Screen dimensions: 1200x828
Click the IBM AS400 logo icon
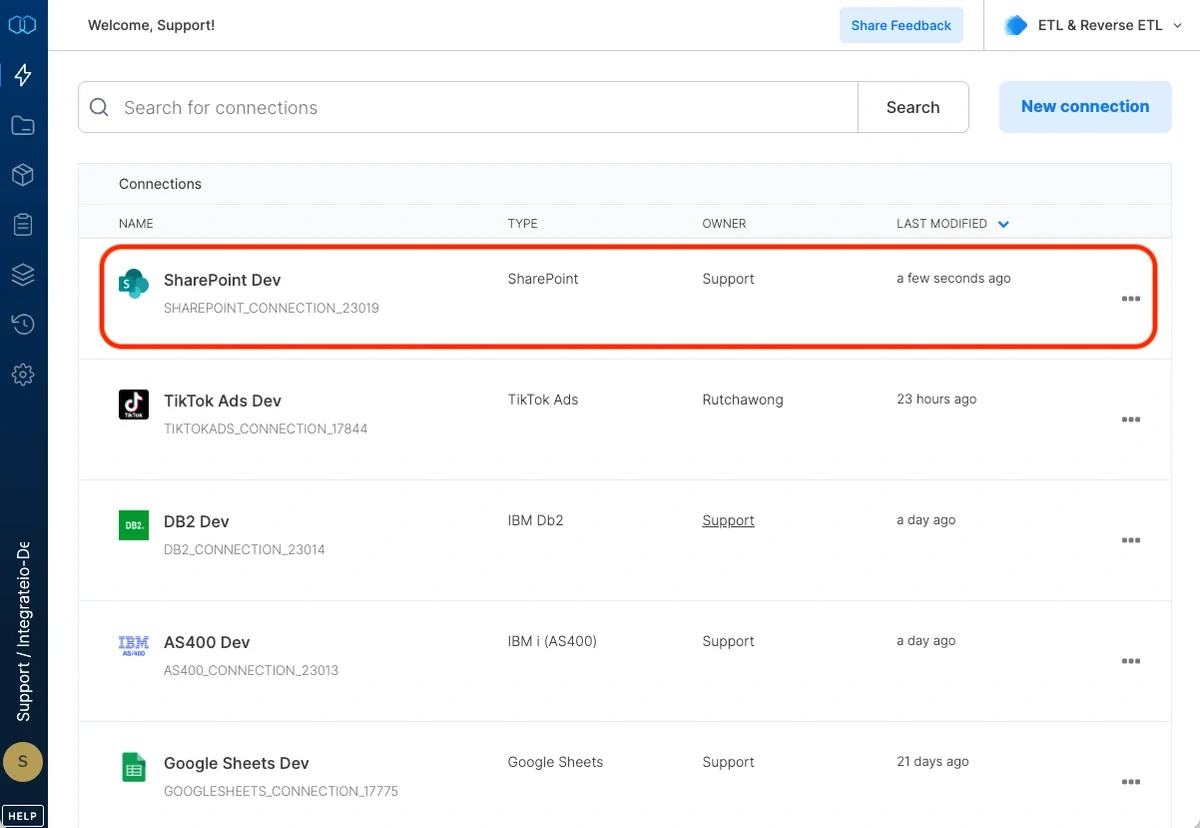pos(133,646)
